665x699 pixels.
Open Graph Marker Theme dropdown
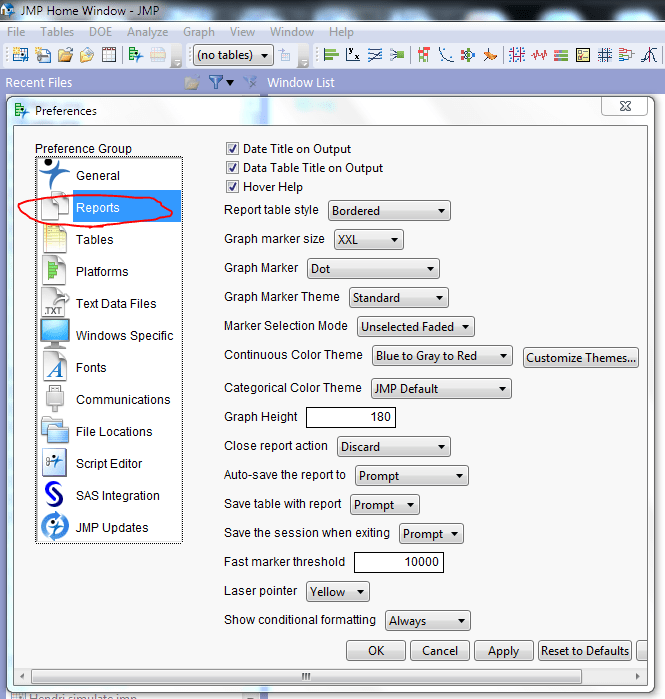point(398,297)
